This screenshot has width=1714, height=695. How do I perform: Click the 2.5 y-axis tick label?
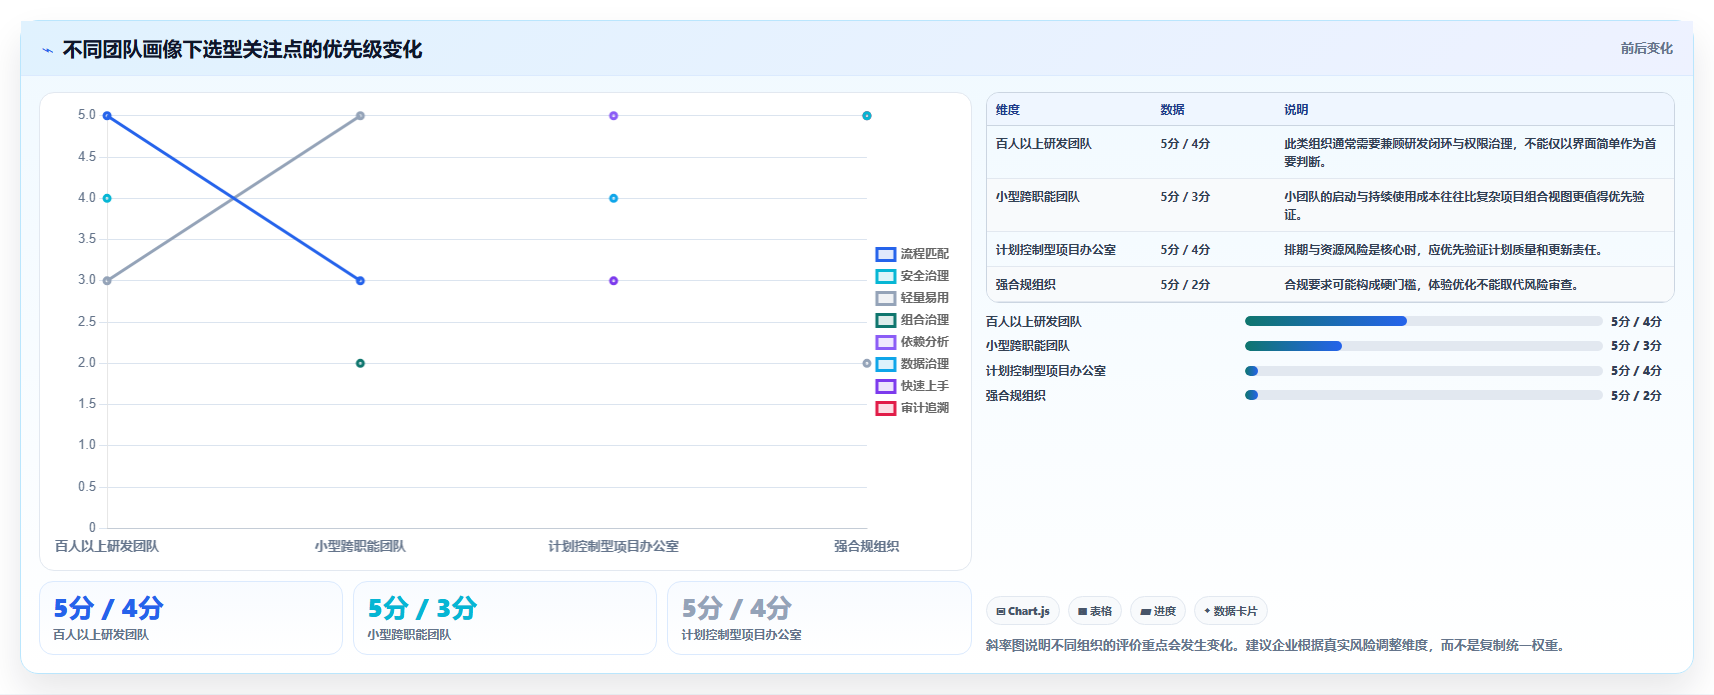[x=87, y=322]
